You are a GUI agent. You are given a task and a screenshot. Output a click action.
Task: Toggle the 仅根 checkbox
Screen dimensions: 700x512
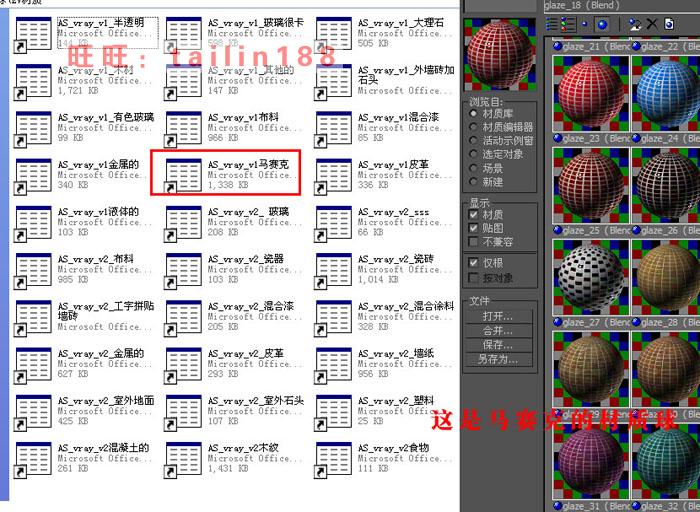(474, 263)
